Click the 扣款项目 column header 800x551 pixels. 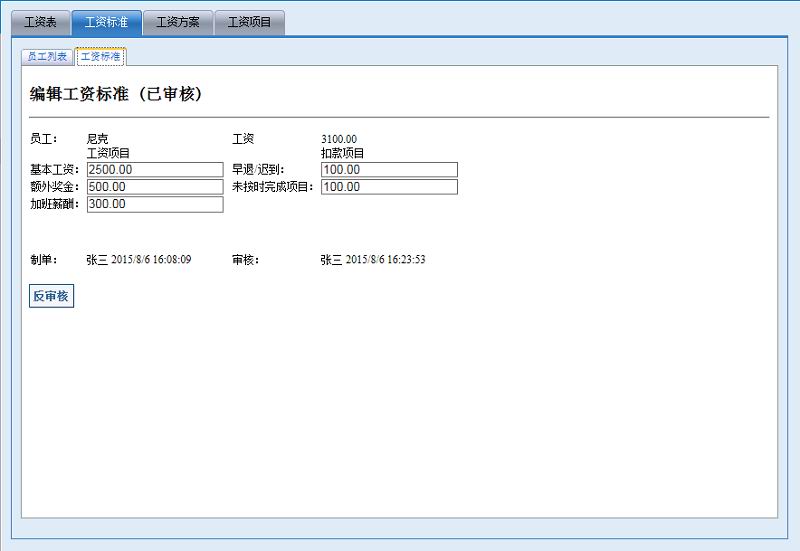(342, 153)
